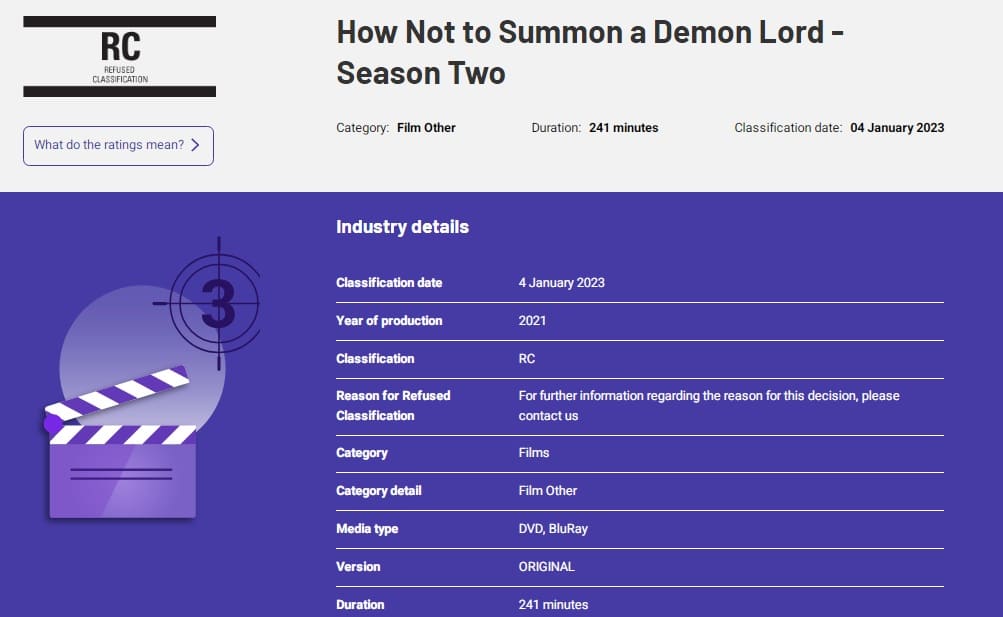Click the header date '04 January 2023'

point(897,128)
